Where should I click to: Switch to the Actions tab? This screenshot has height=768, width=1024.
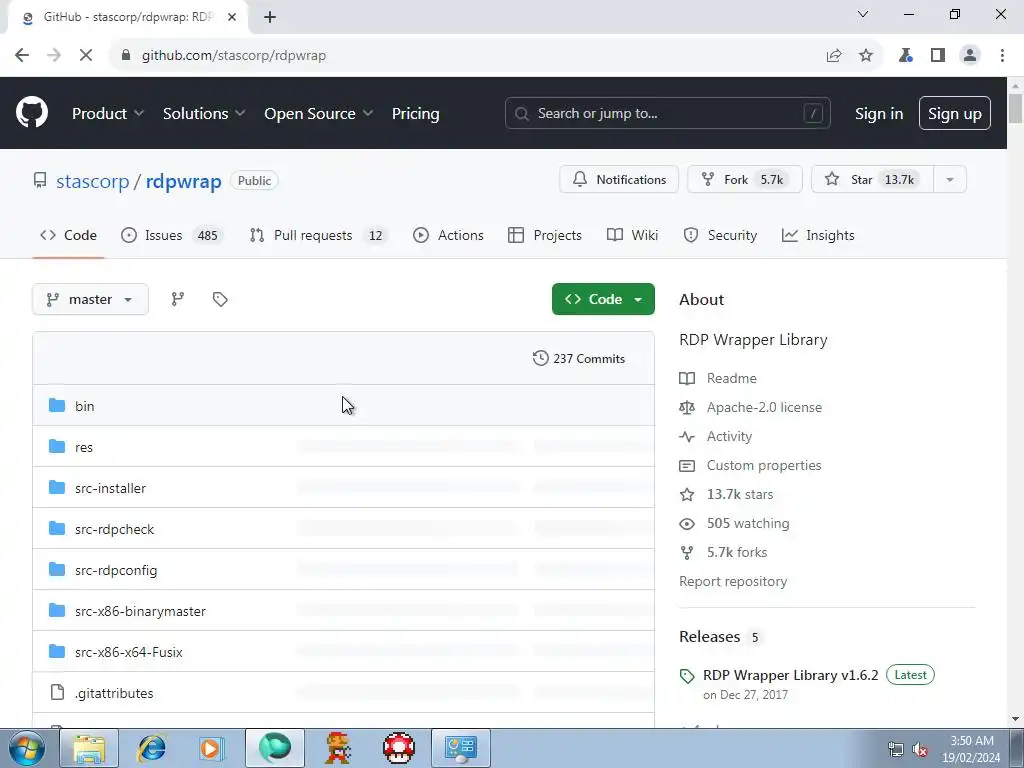[448, 235]
